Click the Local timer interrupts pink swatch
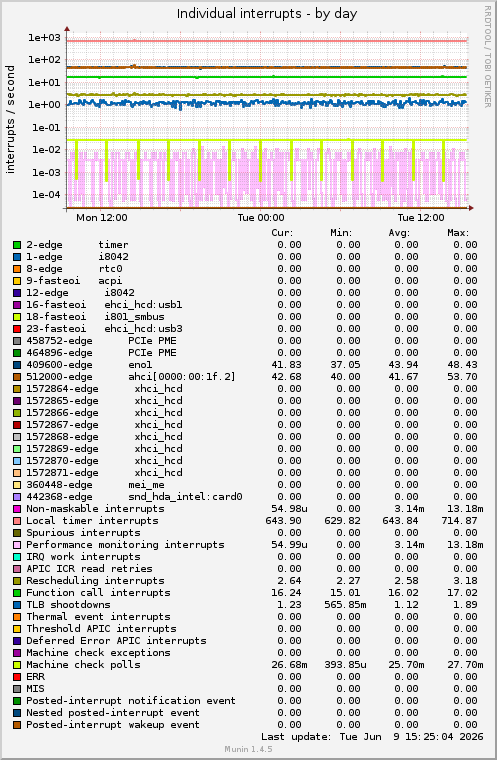The width and height of the screenshot is (497, 760). tap(17, 521)
